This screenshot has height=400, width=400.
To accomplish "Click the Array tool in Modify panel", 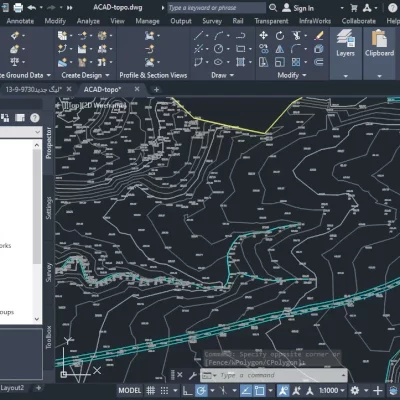I will pos(296,62).
